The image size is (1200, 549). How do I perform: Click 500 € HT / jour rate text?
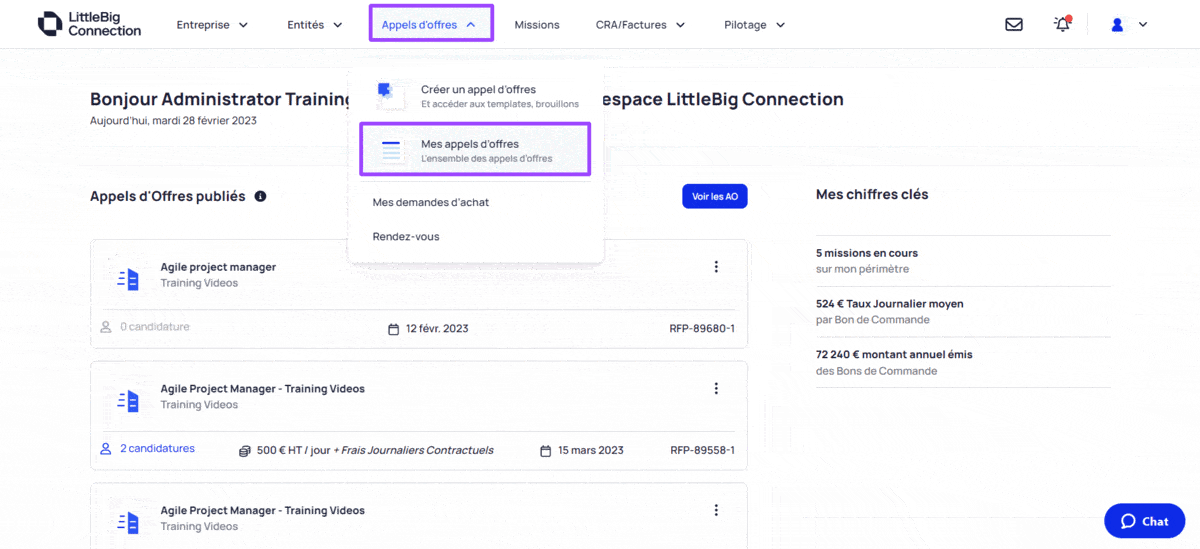[x=295, y=450]
